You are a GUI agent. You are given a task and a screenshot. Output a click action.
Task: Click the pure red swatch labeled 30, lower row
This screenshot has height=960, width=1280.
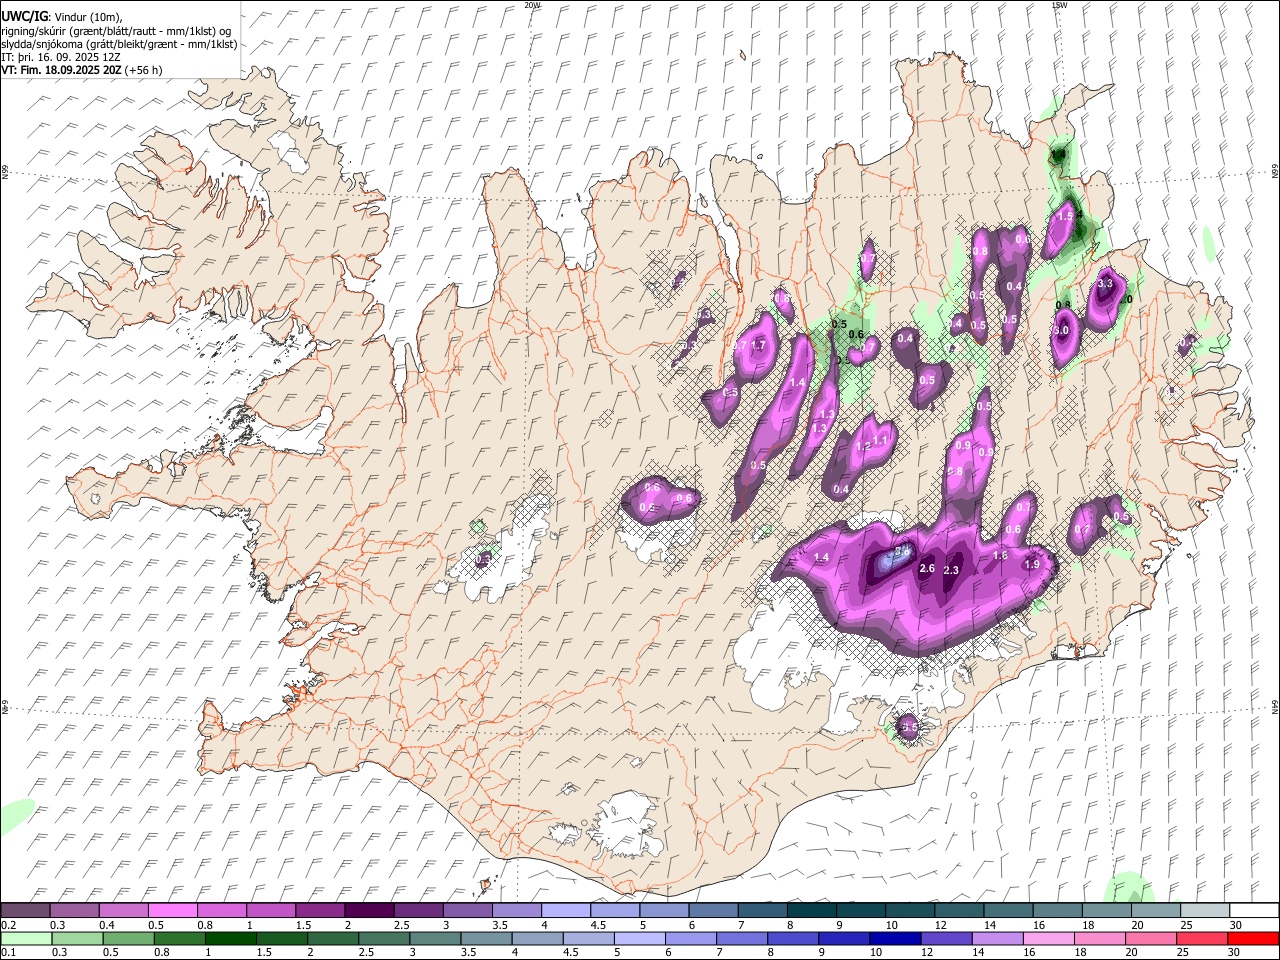1253,938
